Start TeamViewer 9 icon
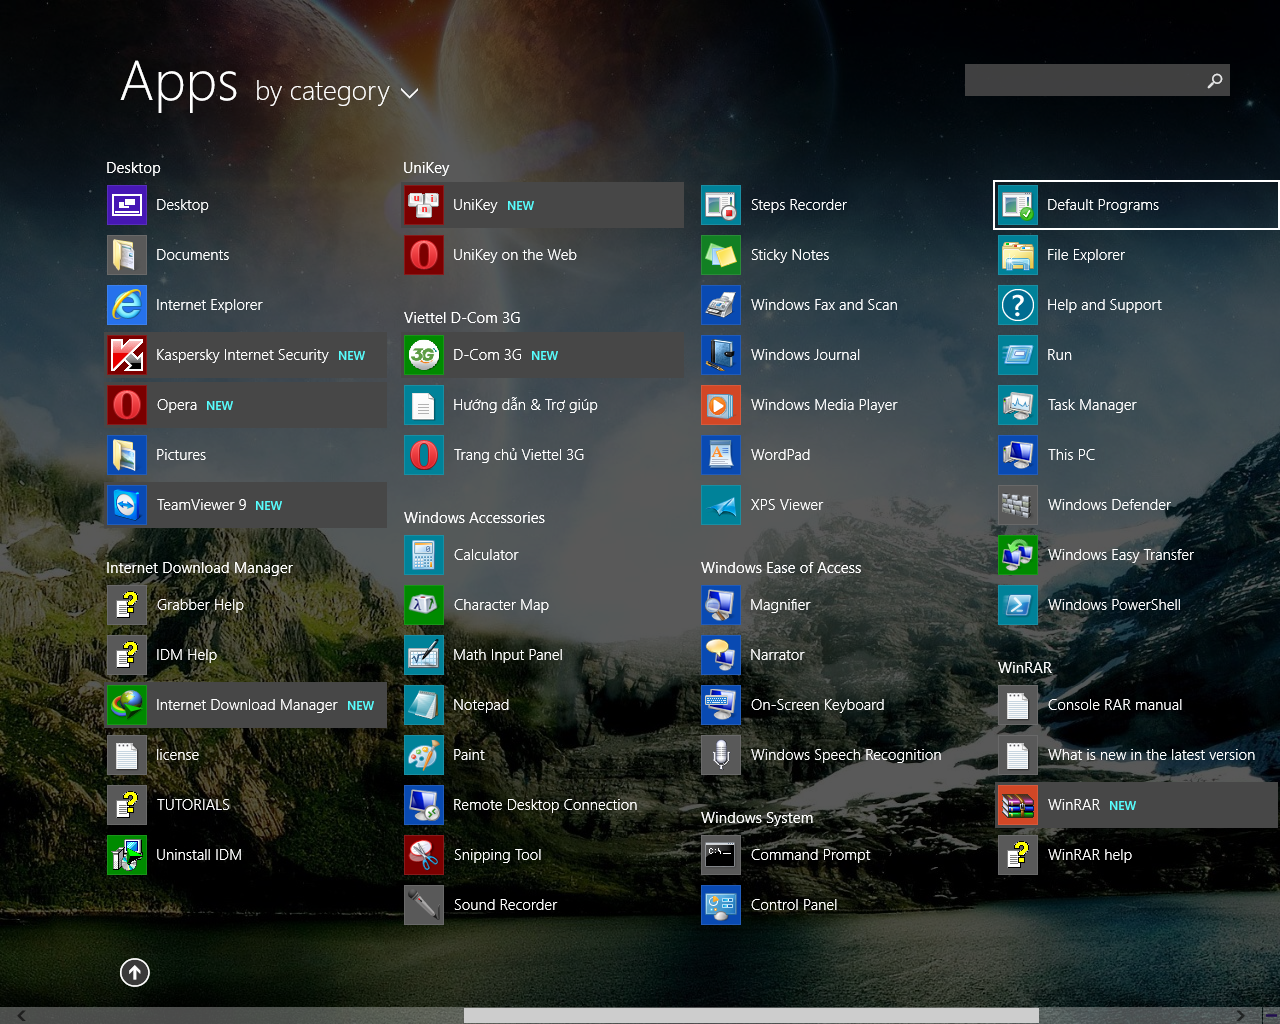This screenshot has width=1280, height=1024. tap(127, 505)
